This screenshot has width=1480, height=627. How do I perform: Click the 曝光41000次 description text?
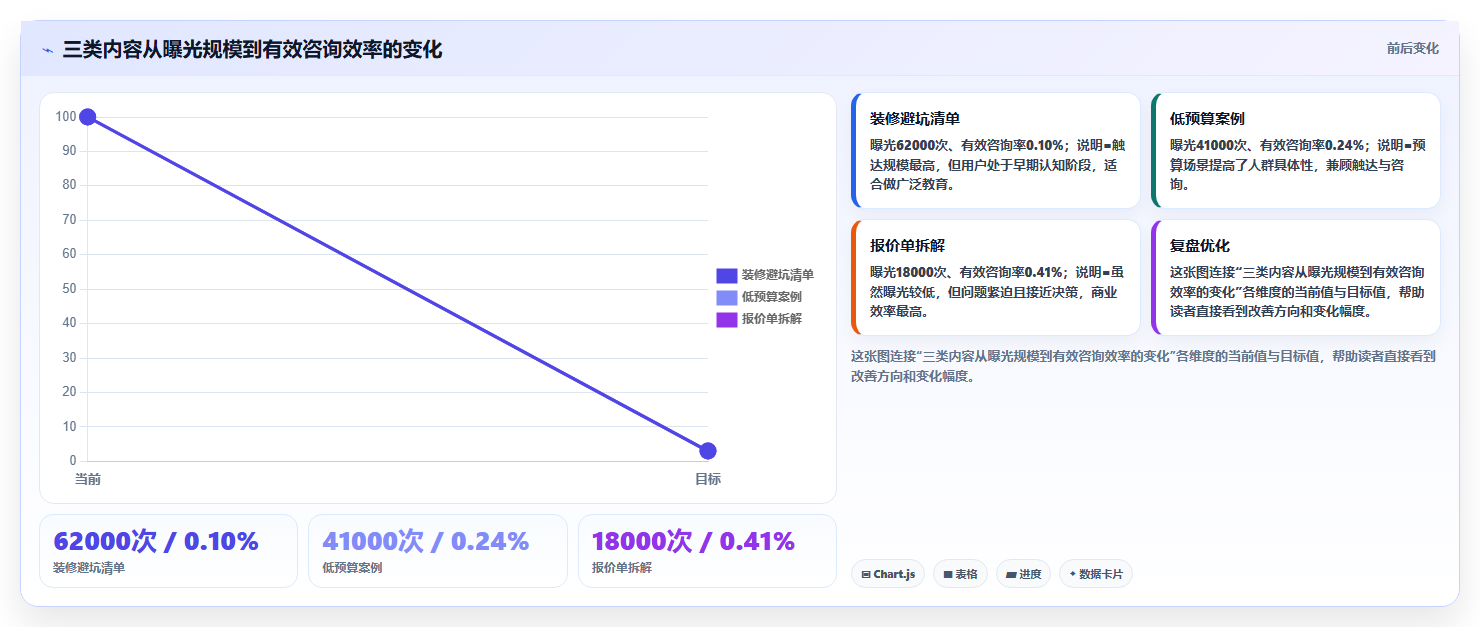pos(1298,165)
